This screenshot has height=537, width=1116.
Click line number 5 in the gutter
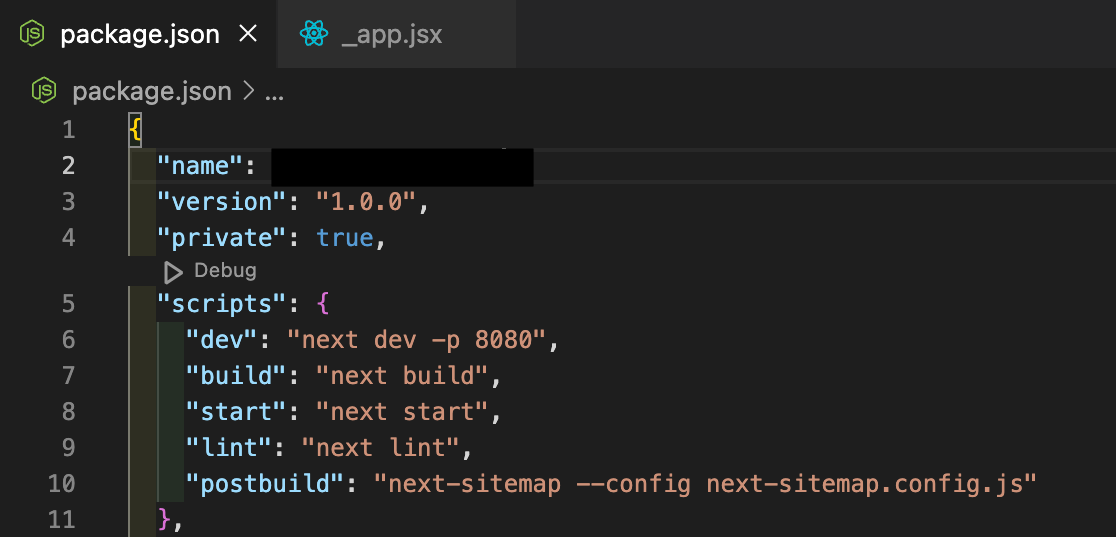[x=68, y=305]
